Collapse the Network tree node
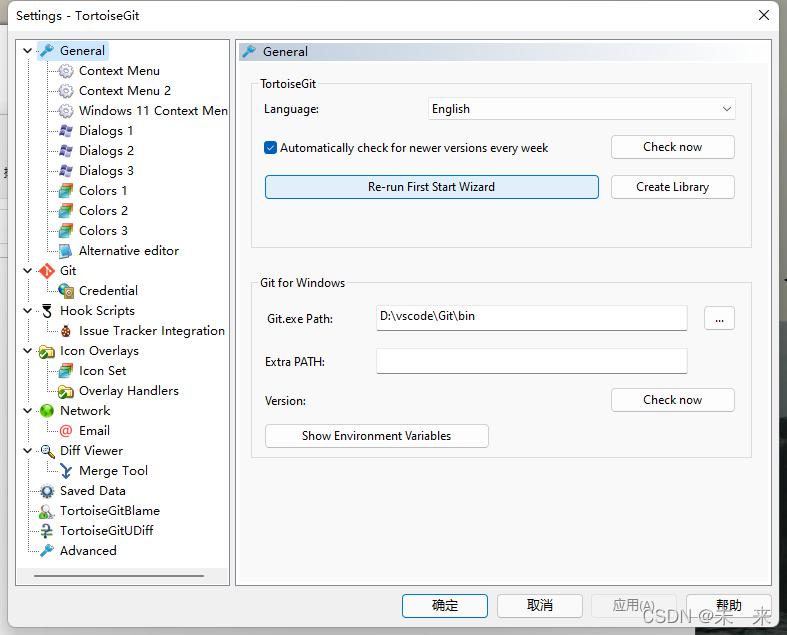Image resolution: width=787 pixels, height=635 pixels. (x=28, y=411)
